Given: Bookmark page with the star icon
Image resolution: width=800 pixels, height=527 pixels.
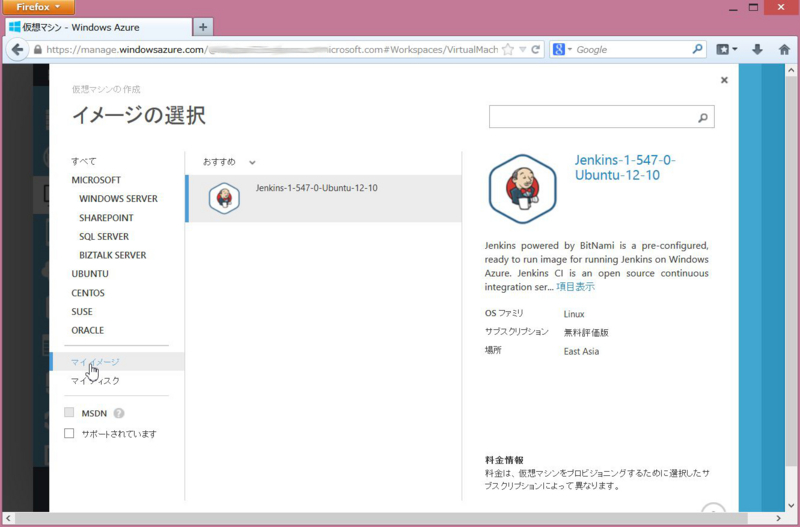Looking at the screenshot, I should click(x=508, y=49).
